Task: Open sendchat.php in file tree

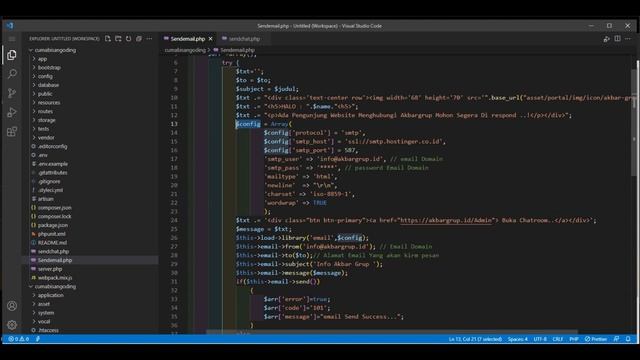Action: click(x=53, y=251)
